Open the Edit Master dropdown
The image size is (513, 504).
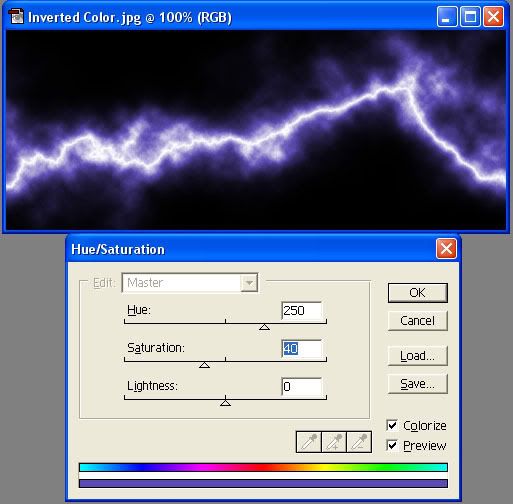(190, 283)
